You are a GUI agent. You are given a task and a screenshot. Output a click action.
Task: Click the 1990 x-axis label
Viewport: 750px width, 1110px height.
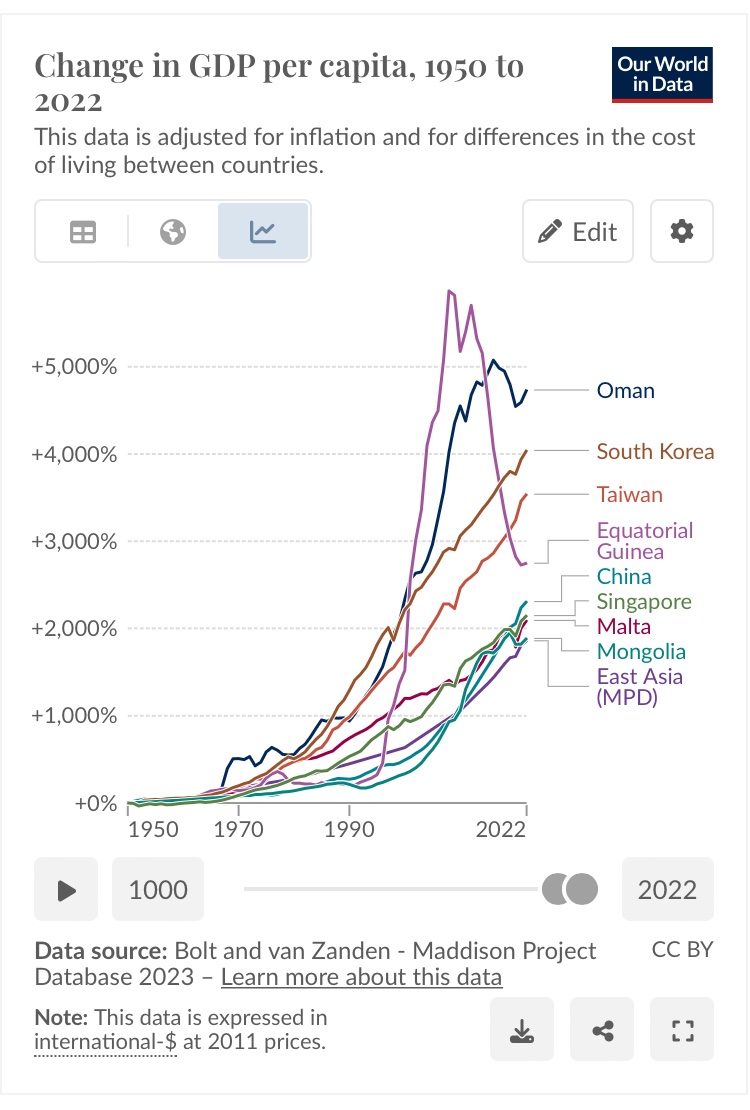[x=349, y=829]
